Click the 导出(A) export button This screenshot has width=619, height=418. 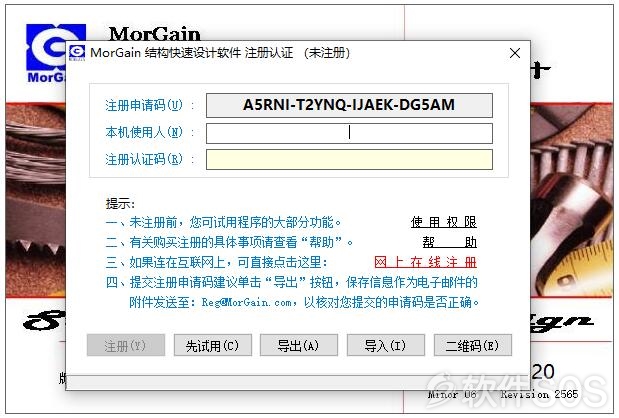[x=298, y=345]
